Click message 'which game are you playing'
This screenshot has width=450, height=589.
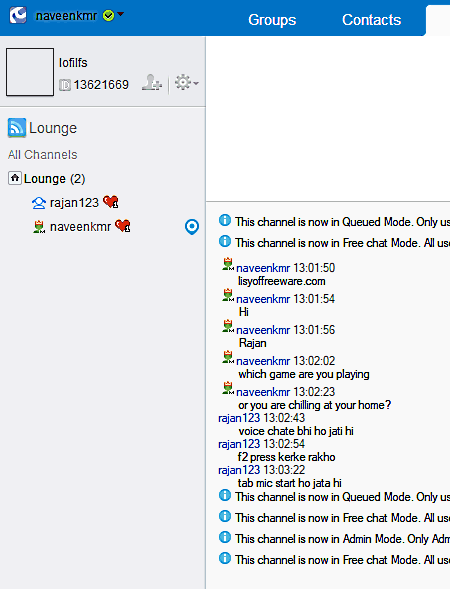[304, 375]
